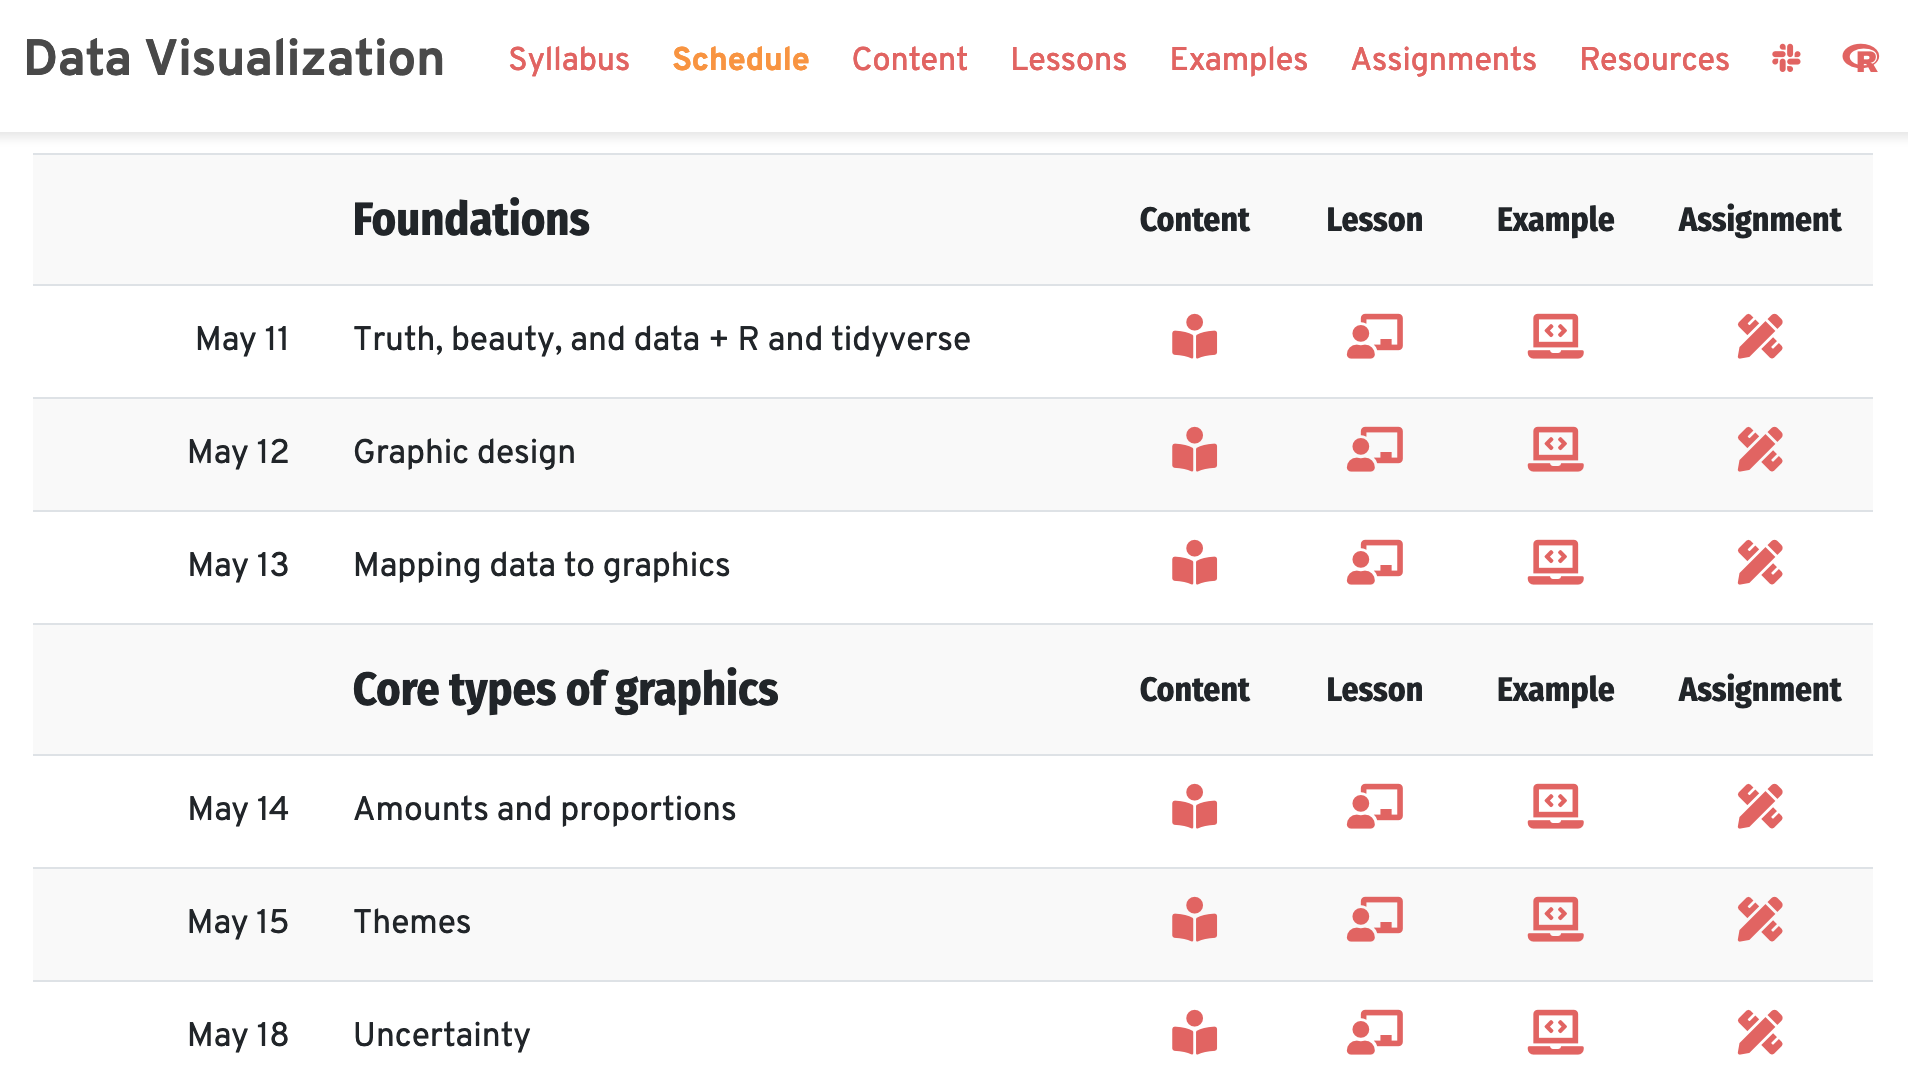Open the Lesson icon for Amounts and proportions
Screen dimensions: 1908x1088
[1374, 808]
